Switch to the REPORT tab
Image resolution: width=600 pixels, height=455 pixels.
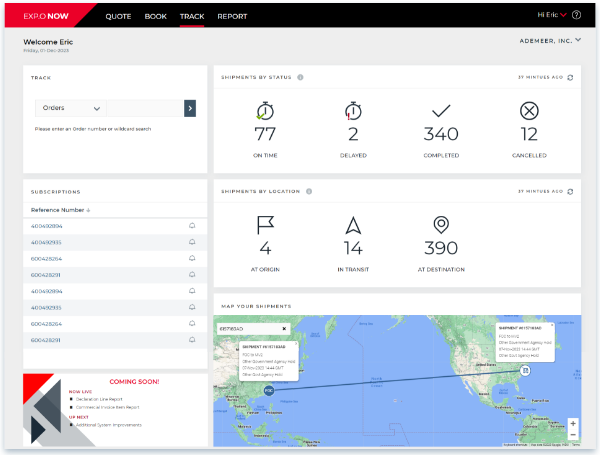pyautogui.click(x=232, y=16)
